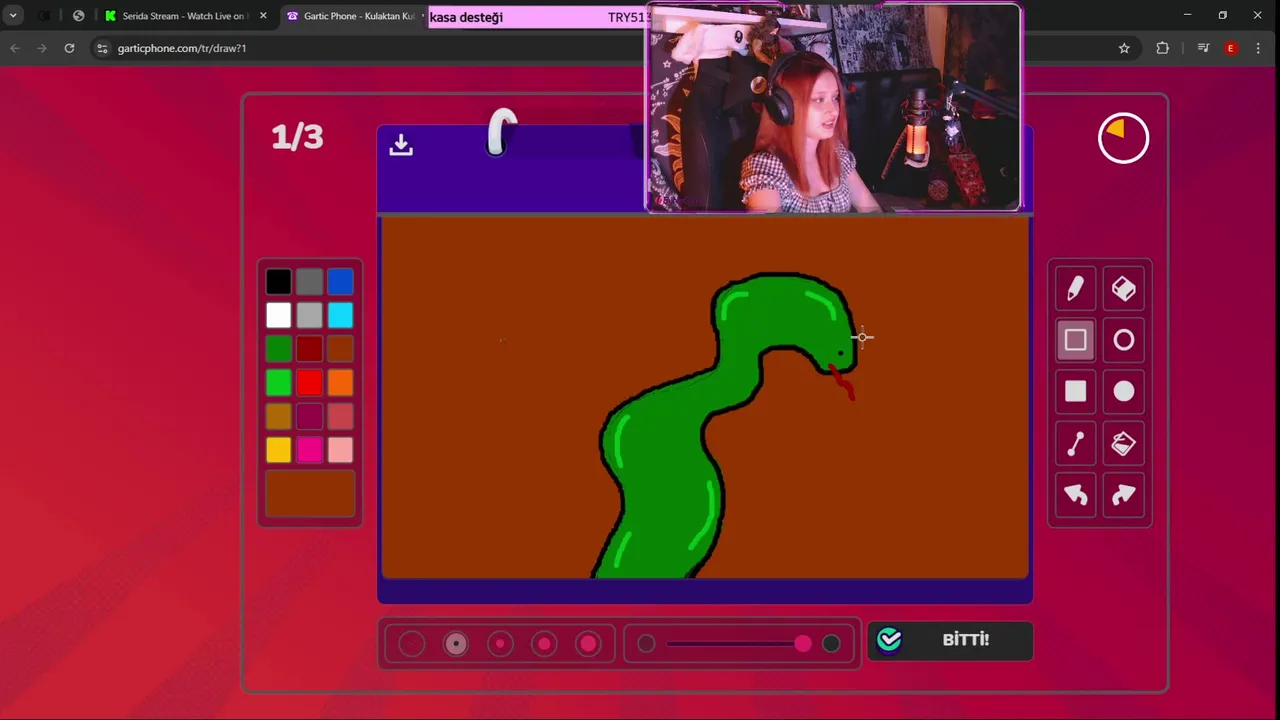Pick the light pink color swatch
The image size is (1280, 720).
[340, 450]
